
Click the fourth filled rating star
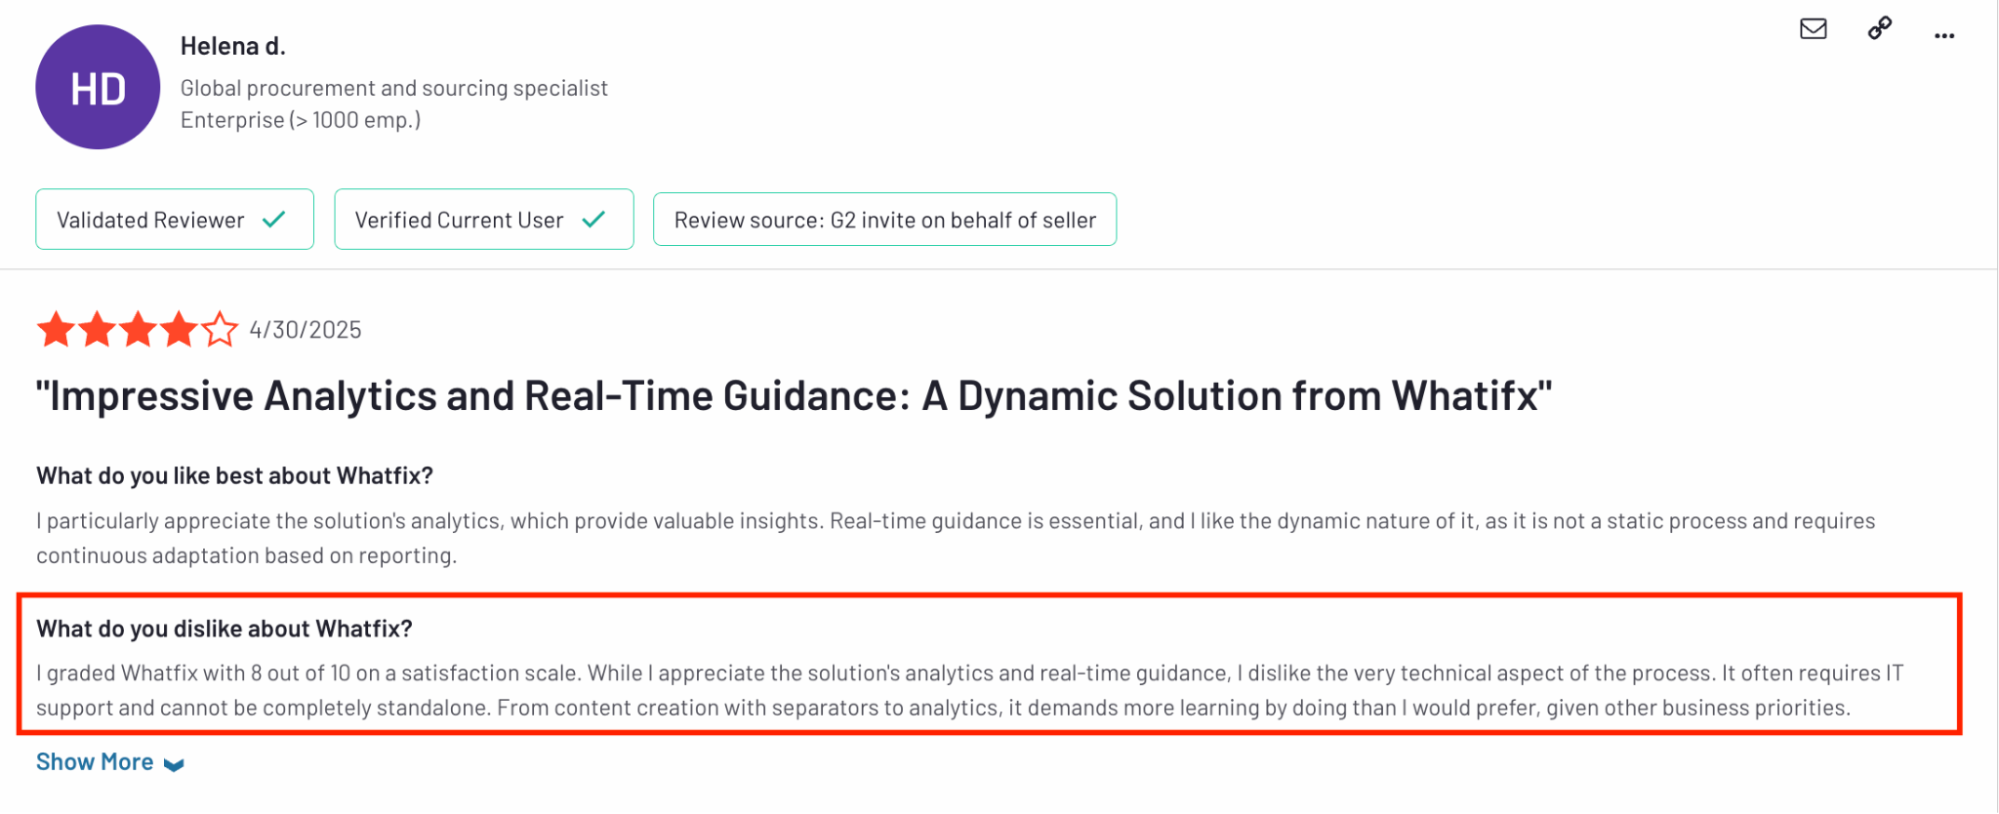tap(179, 329)
